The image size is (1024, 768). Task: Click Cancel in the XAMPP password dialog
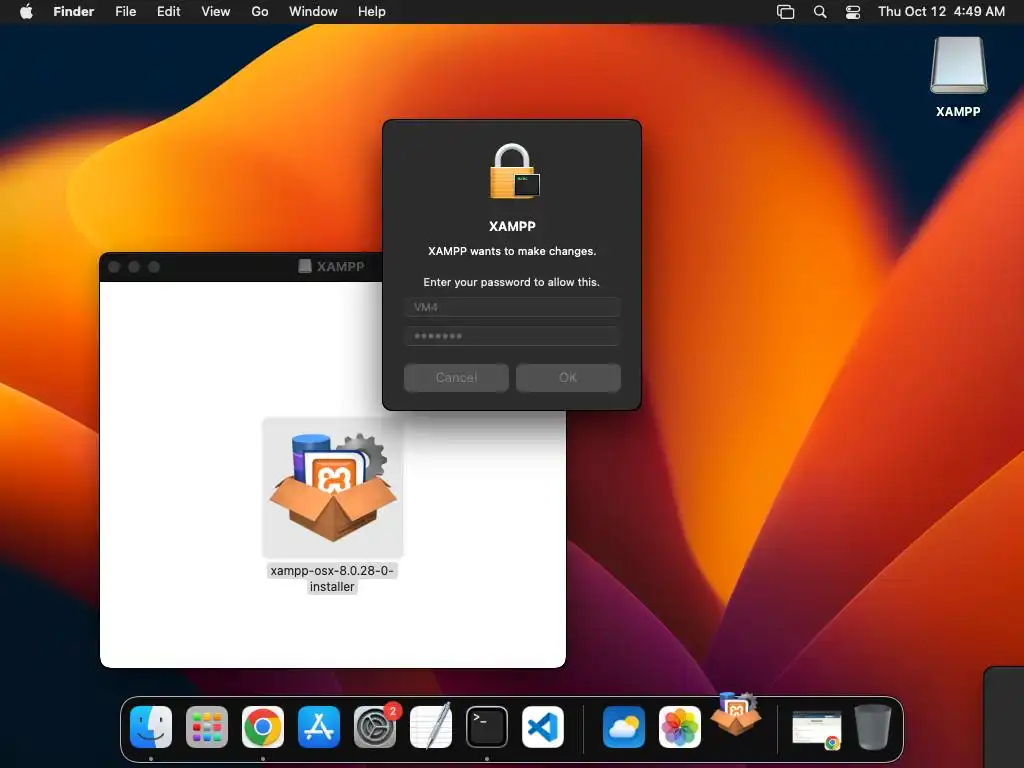[x=456, y=377]
